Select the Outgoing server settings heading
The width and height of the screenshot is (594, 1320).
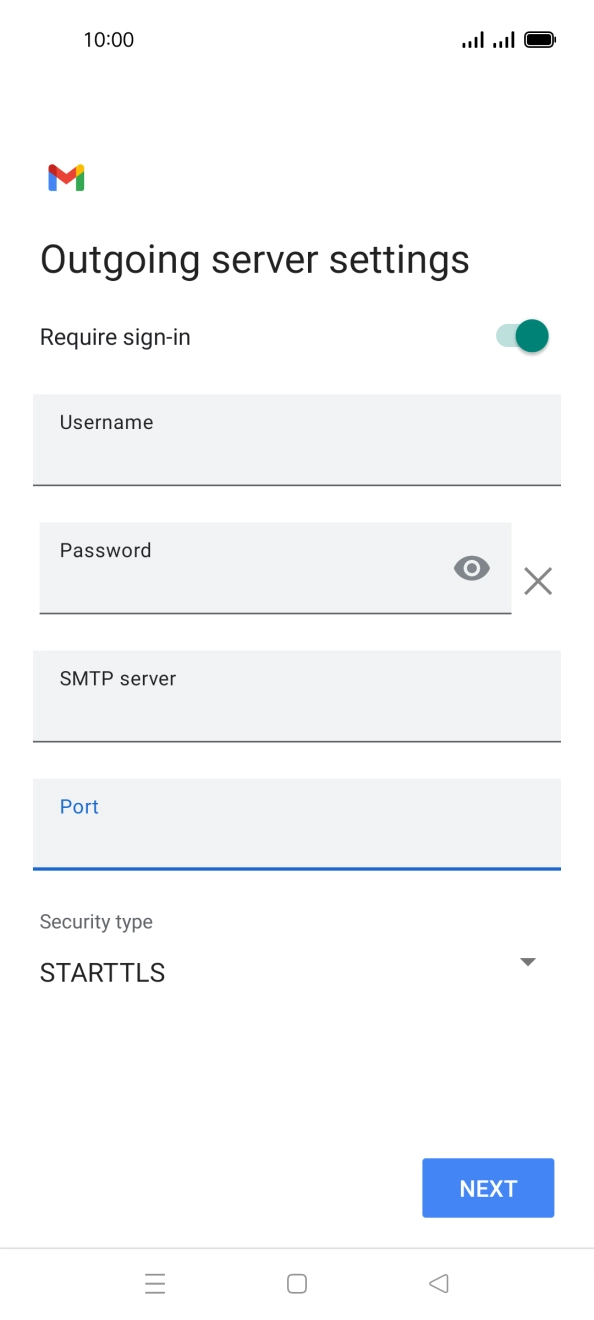click(x=255, y=258)
